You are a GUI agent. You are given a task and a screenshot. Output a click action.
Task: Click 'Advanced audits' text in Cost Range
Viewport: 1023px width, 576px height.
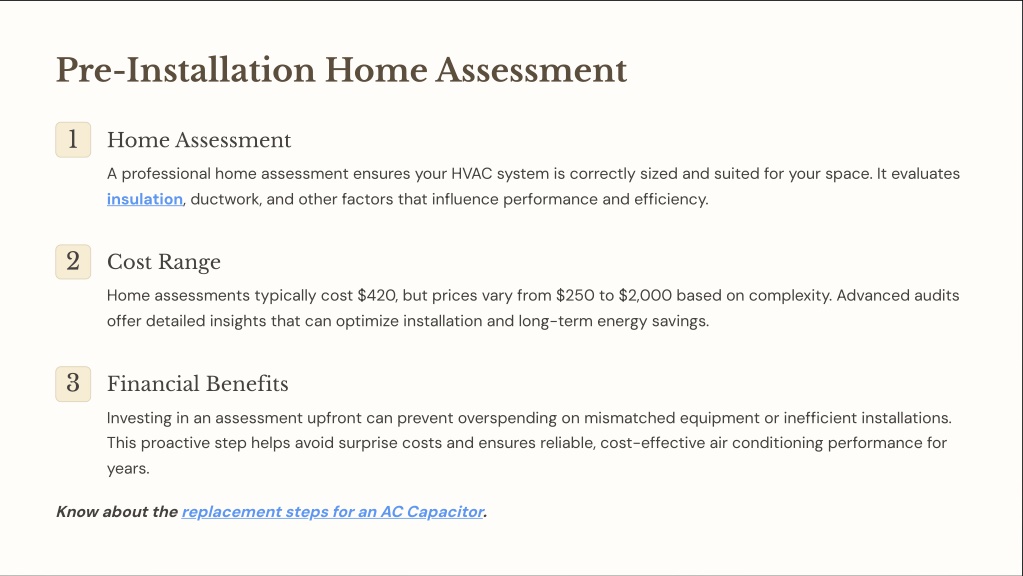(x=898, y=296)
